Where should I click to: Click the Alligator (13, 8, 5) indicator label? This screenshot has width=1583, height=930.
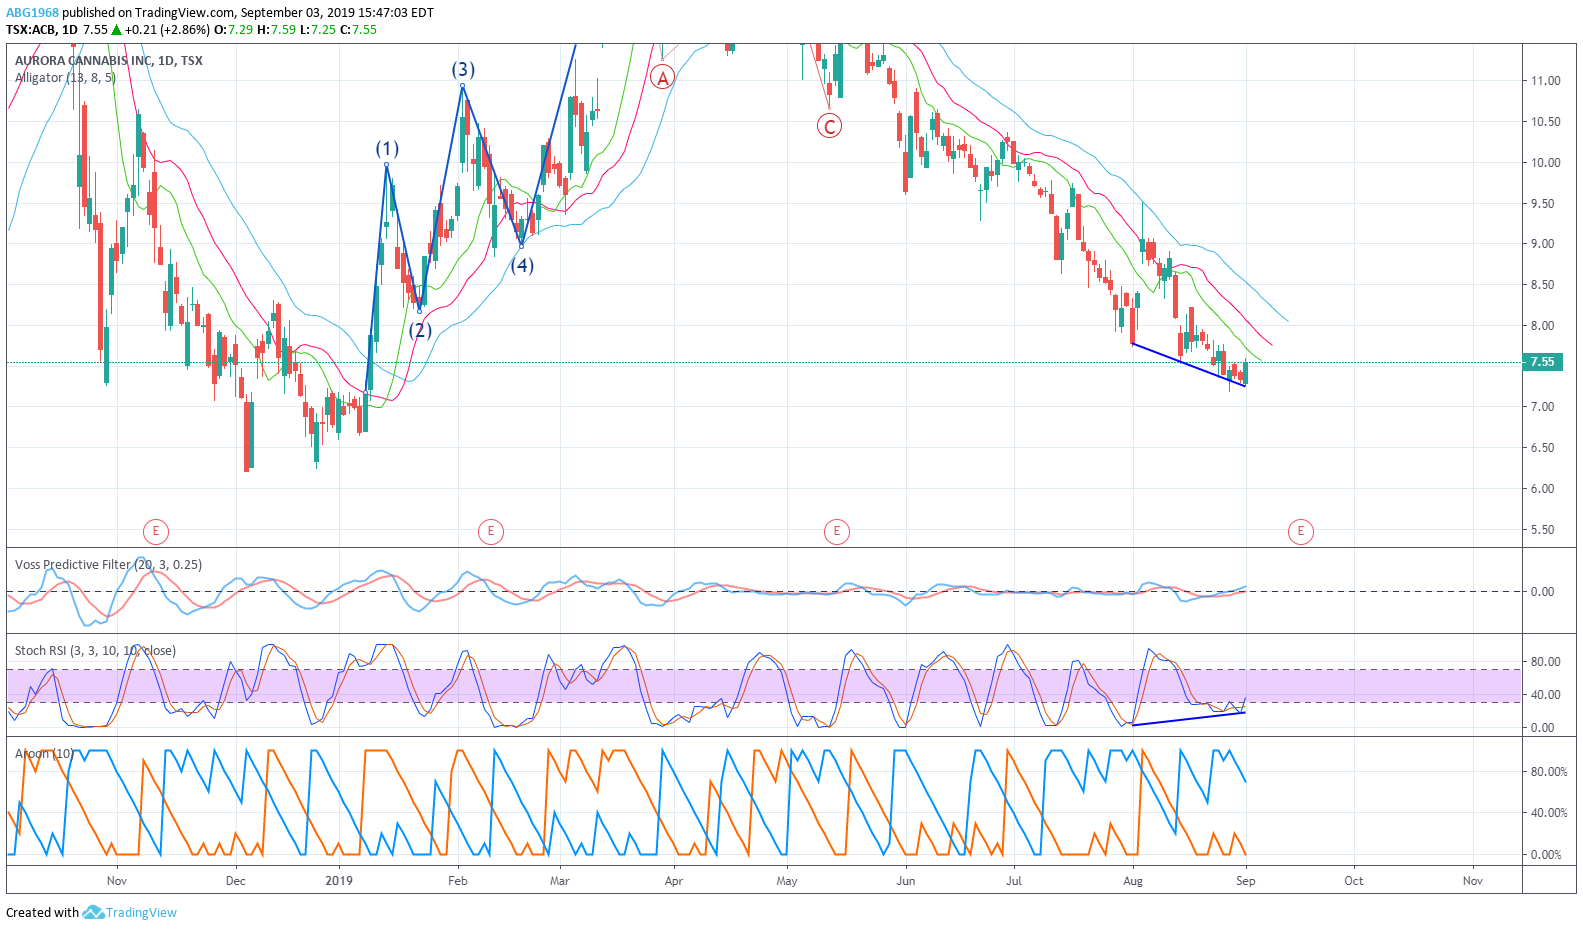click(x=65, y=77)
